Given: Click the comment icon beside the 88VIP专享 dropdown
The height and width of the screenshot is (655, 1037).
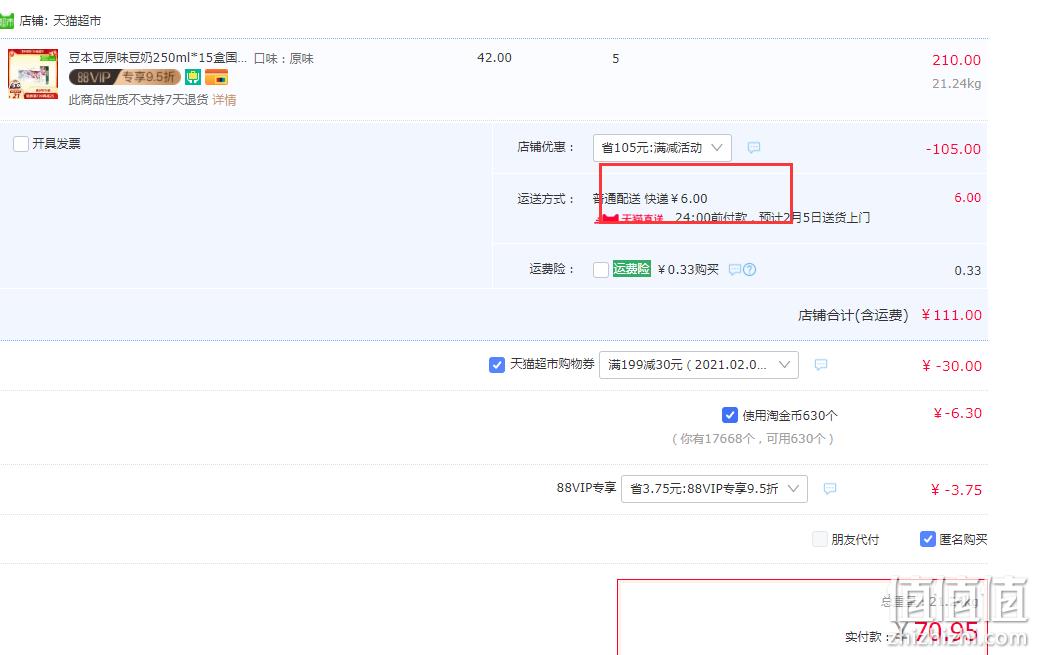Looking at the screenshot, I should 830,488.
